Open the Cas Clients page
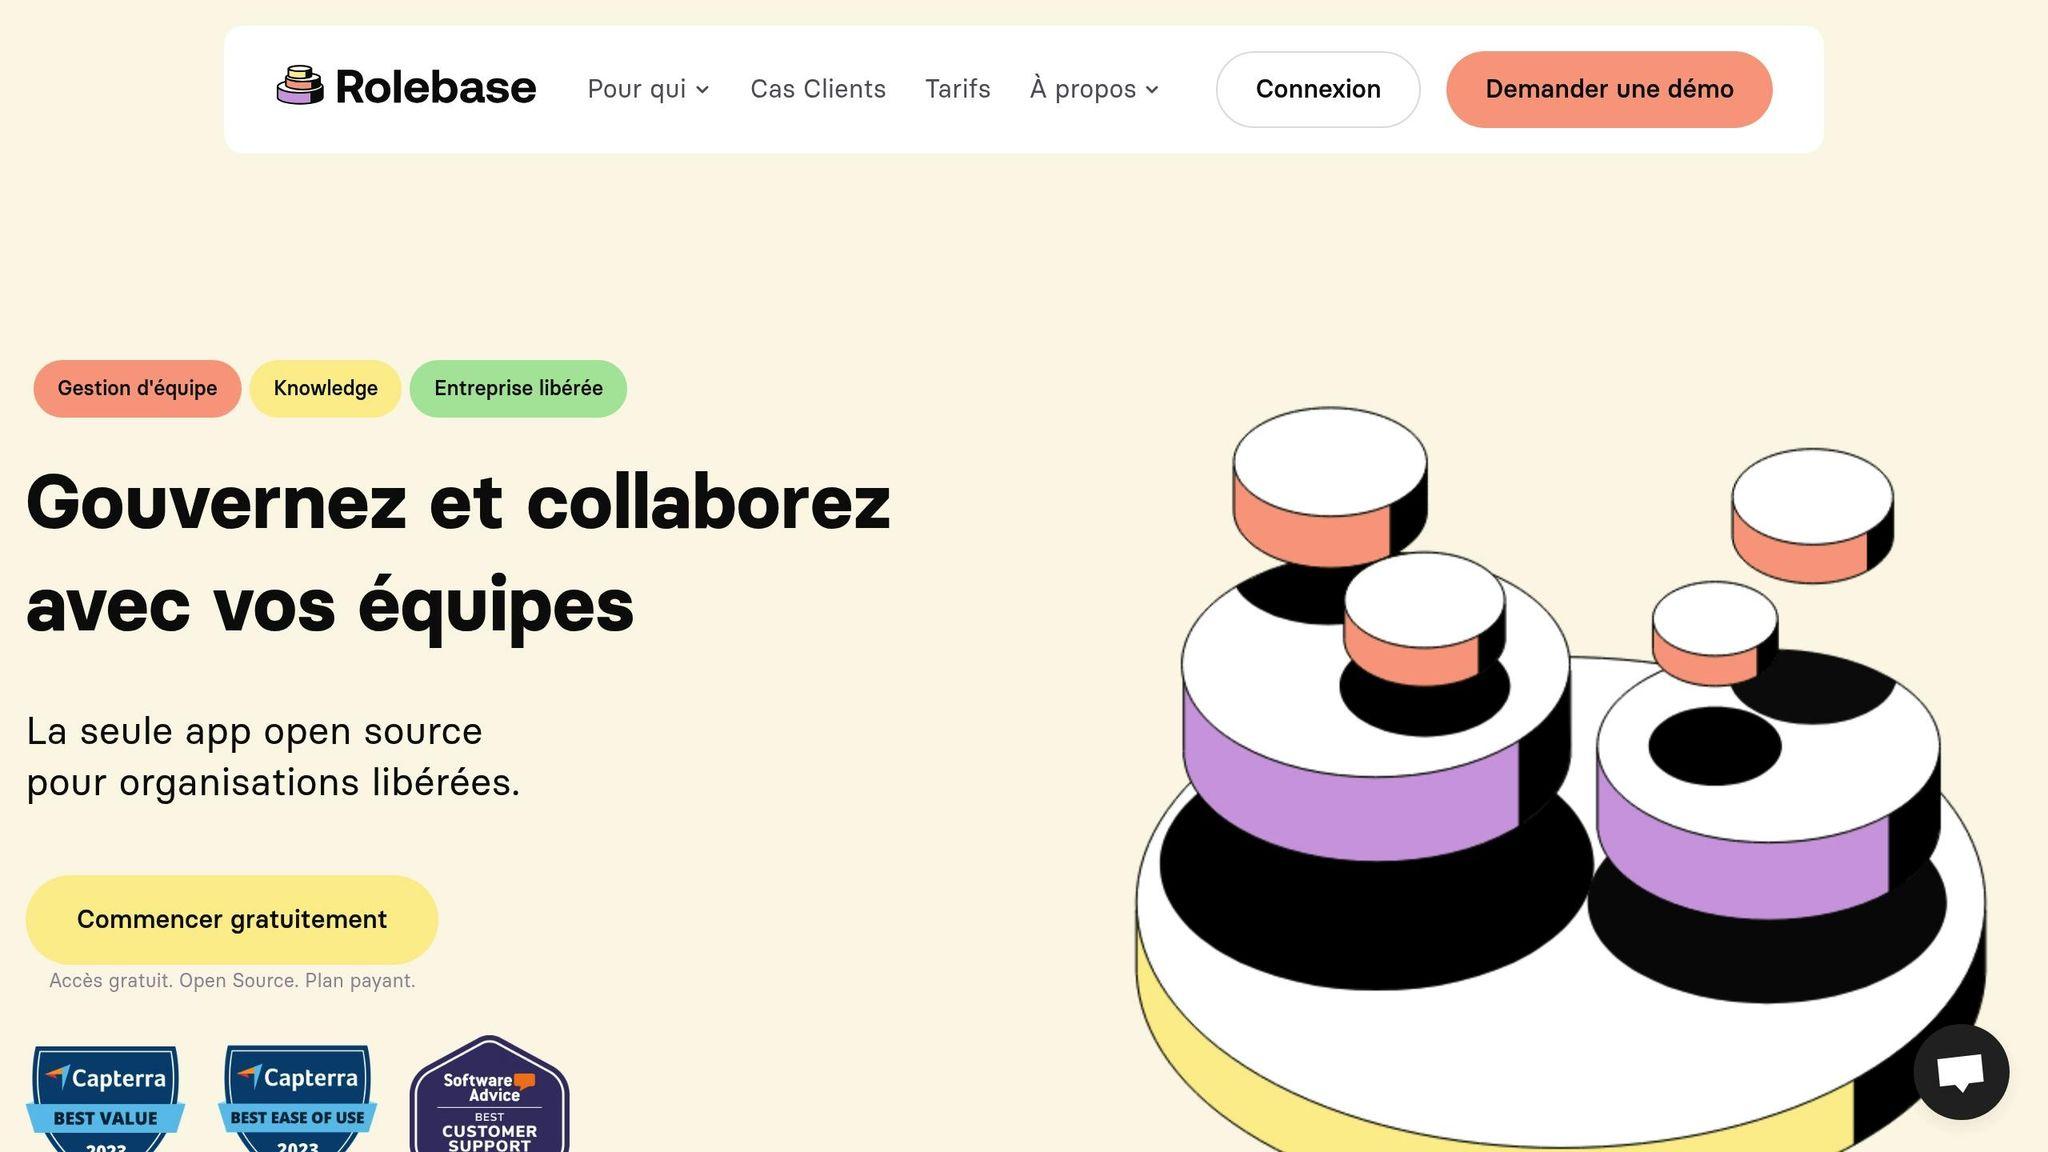Viewport: 2048px width, 1152px height. [818, 89]
